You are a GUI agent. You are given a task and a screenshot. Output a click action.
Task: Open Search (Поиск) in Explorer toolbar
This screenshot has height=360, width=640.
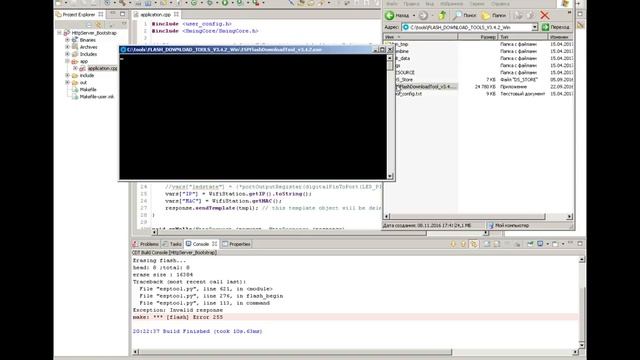[465, 16]
